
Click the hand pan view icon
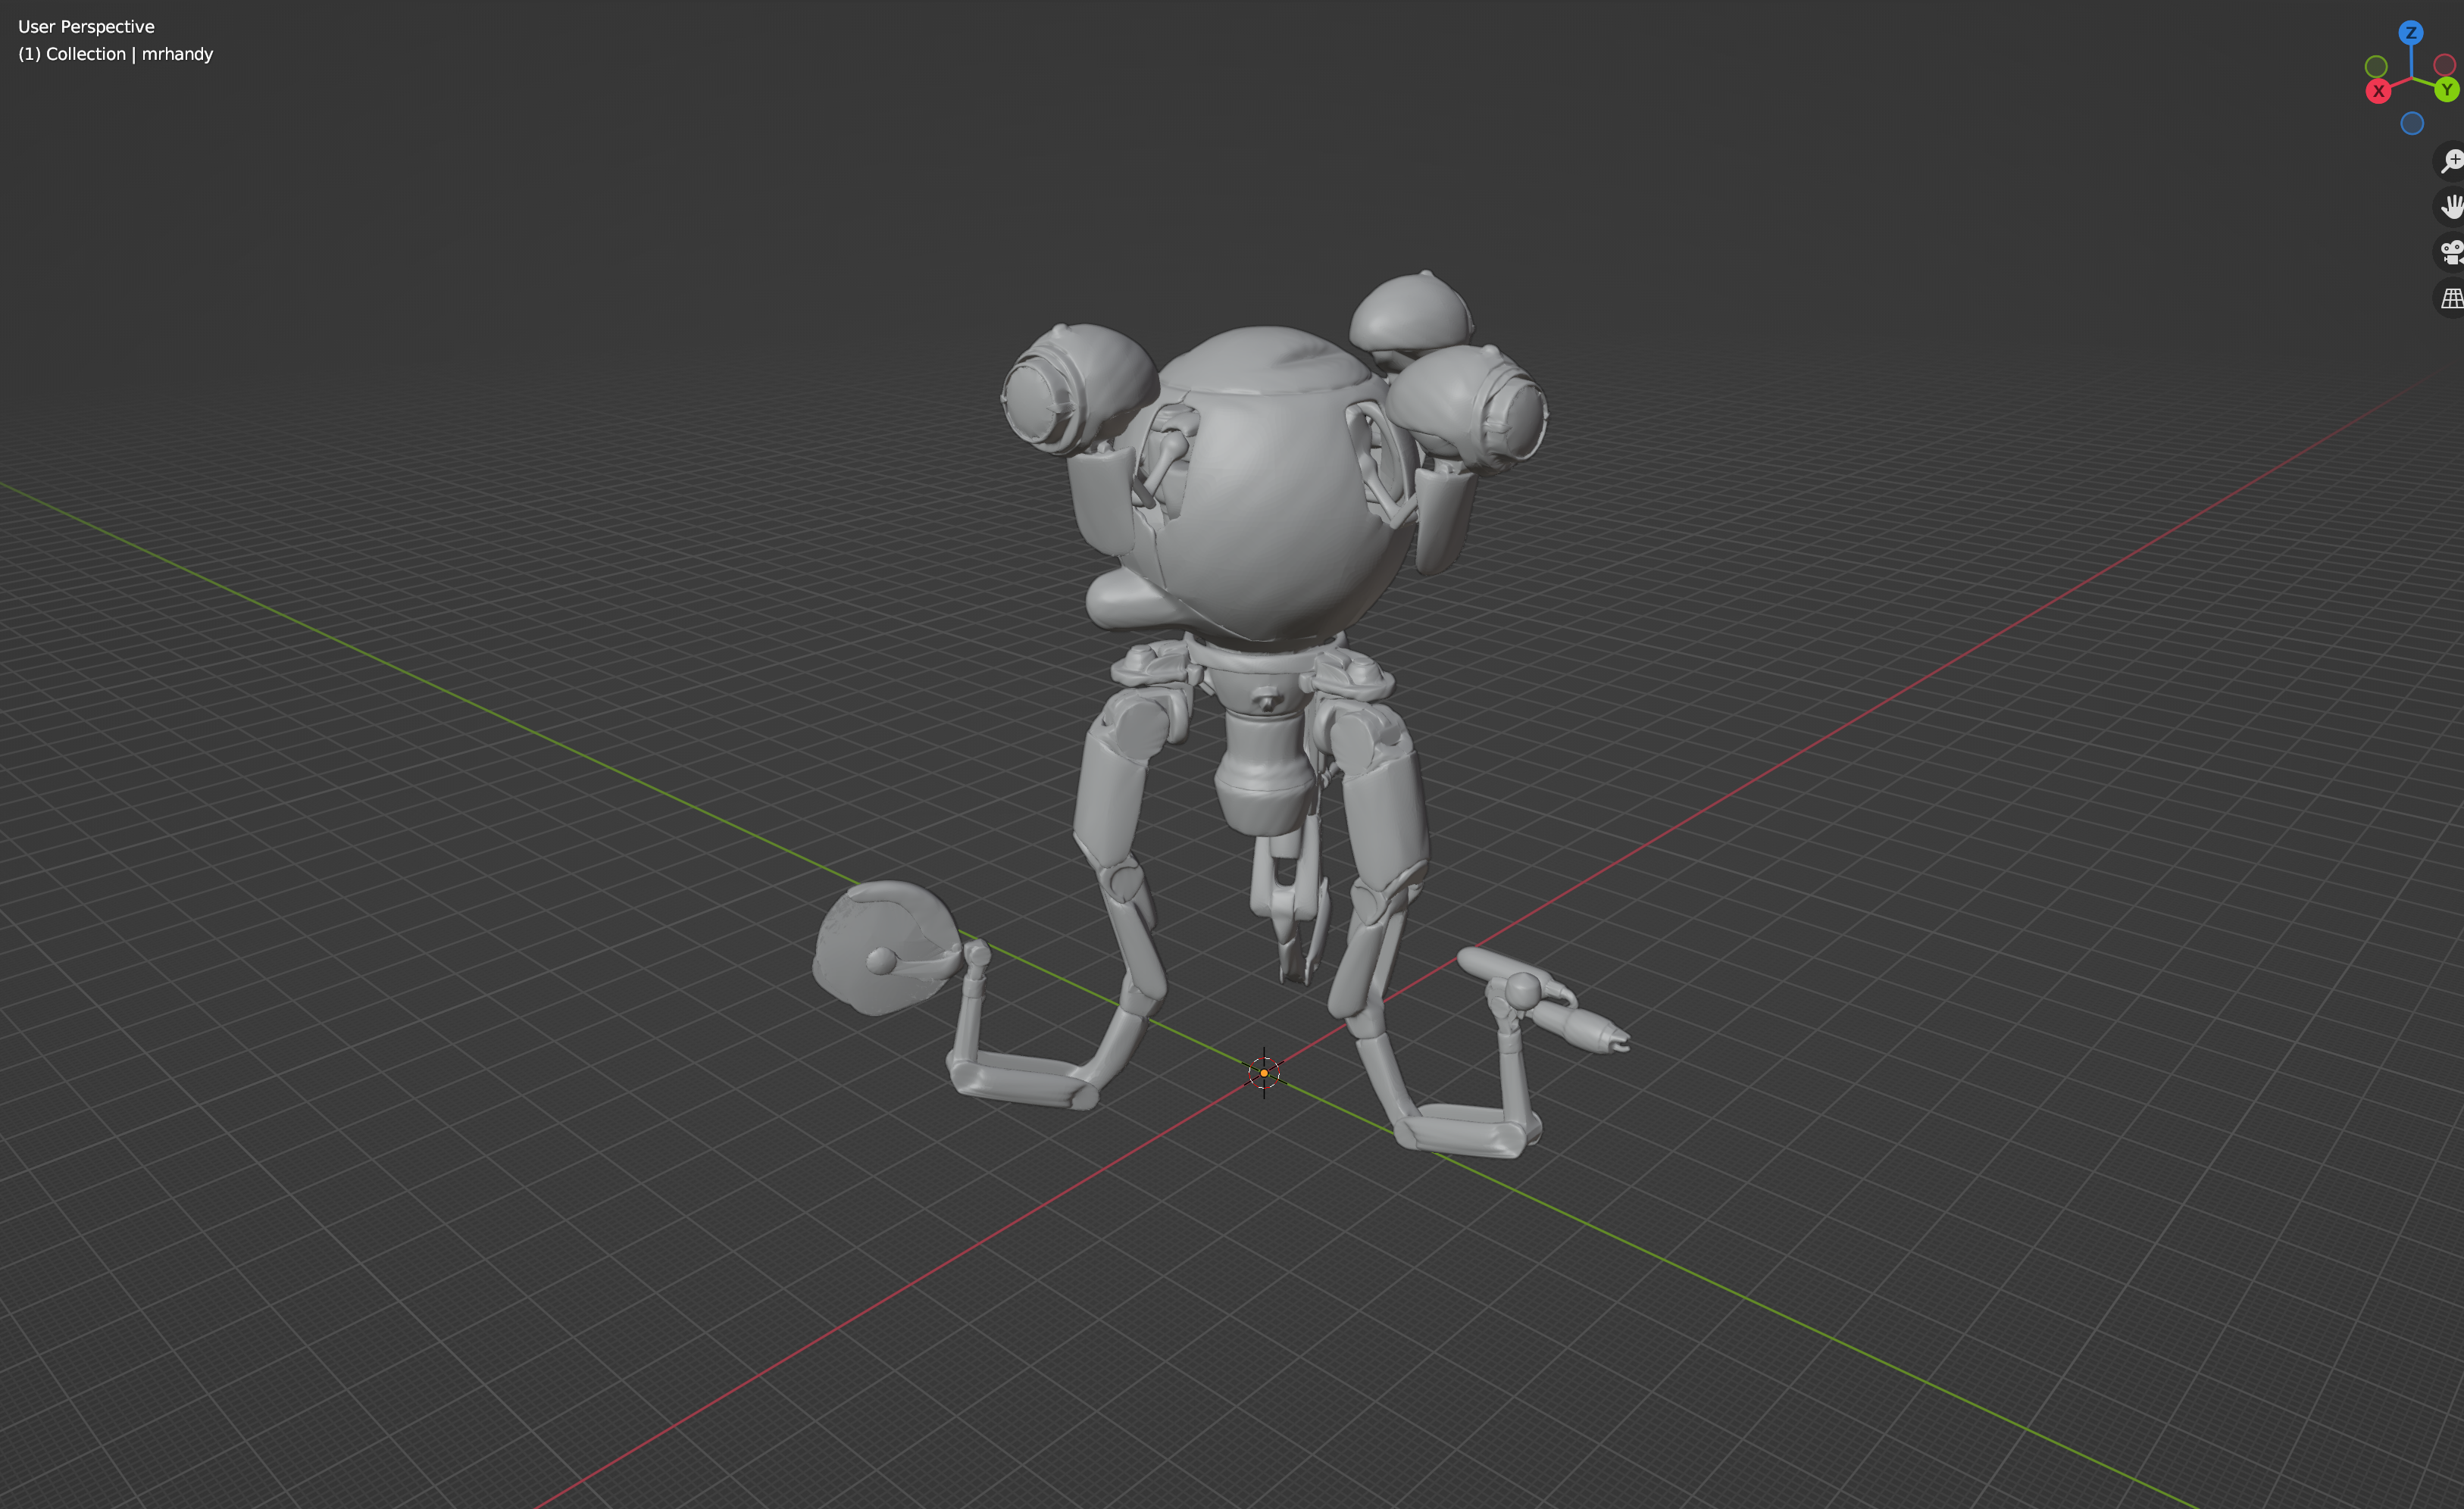tap(2451, 206)
